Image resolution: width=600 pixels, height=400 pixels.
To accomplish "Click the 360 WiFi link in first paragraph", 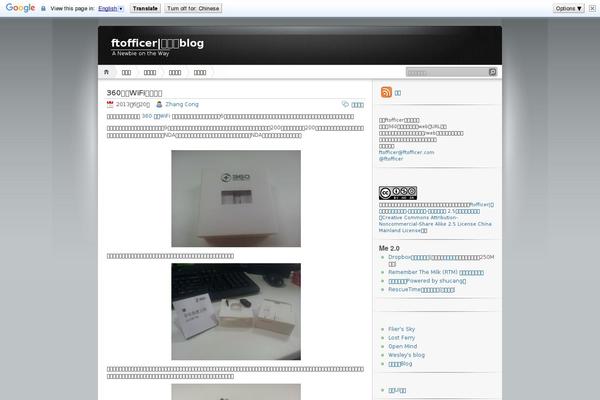I will [x=156, y=116].
